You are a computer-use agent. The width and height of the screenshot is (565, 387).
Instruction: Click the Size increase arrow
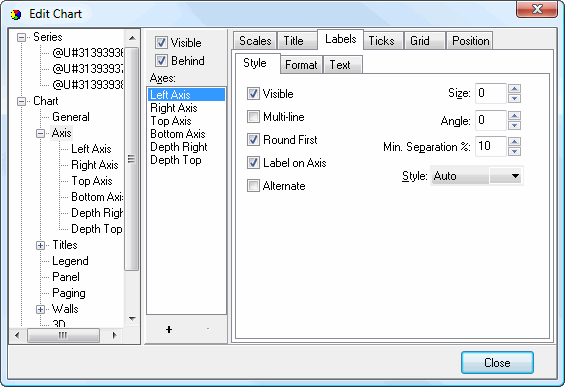click(x=514, y=89)
